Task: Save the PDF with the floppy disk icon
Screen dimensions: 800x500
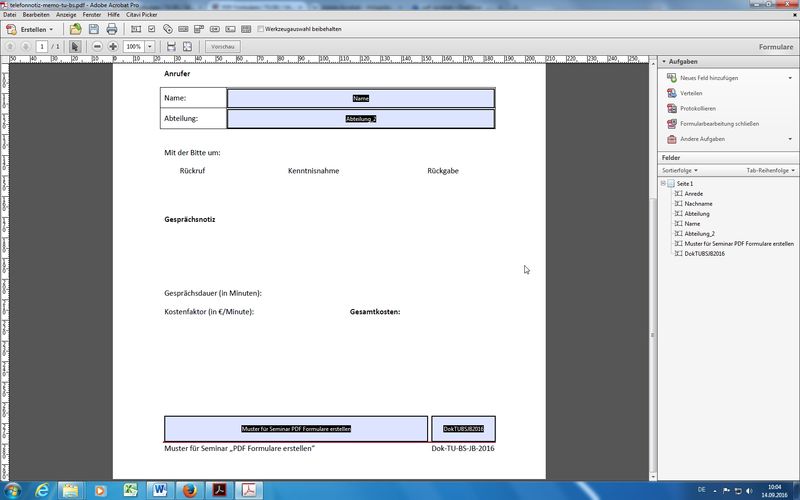Action: click(94, 29)
